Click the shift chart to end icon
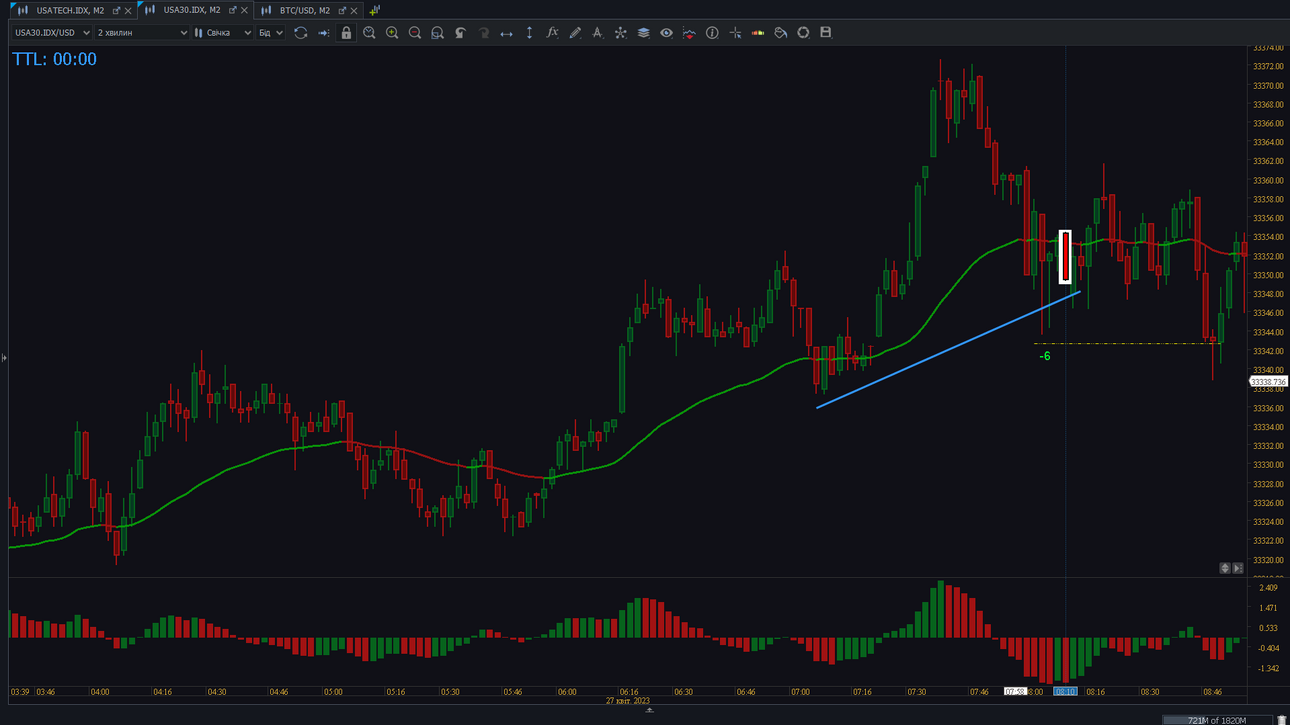The image size is (1290, 725). click(x=323, y=33)
